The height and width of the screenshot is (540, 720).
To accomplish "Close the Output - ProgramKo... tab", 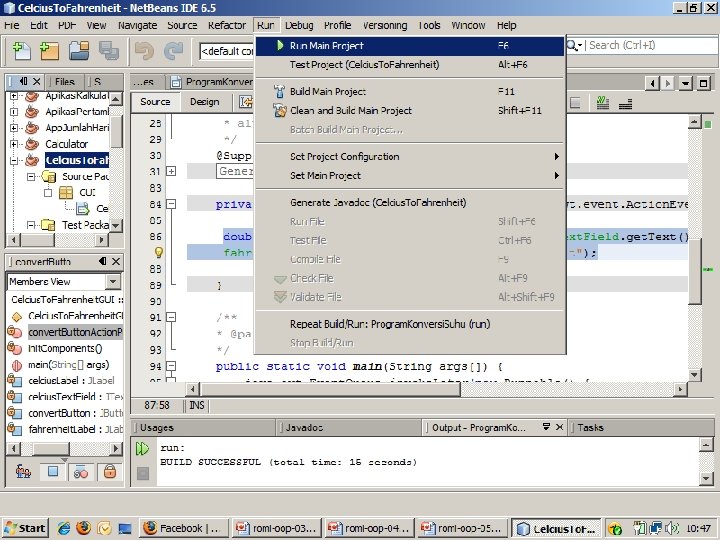I will click(559, 427).
